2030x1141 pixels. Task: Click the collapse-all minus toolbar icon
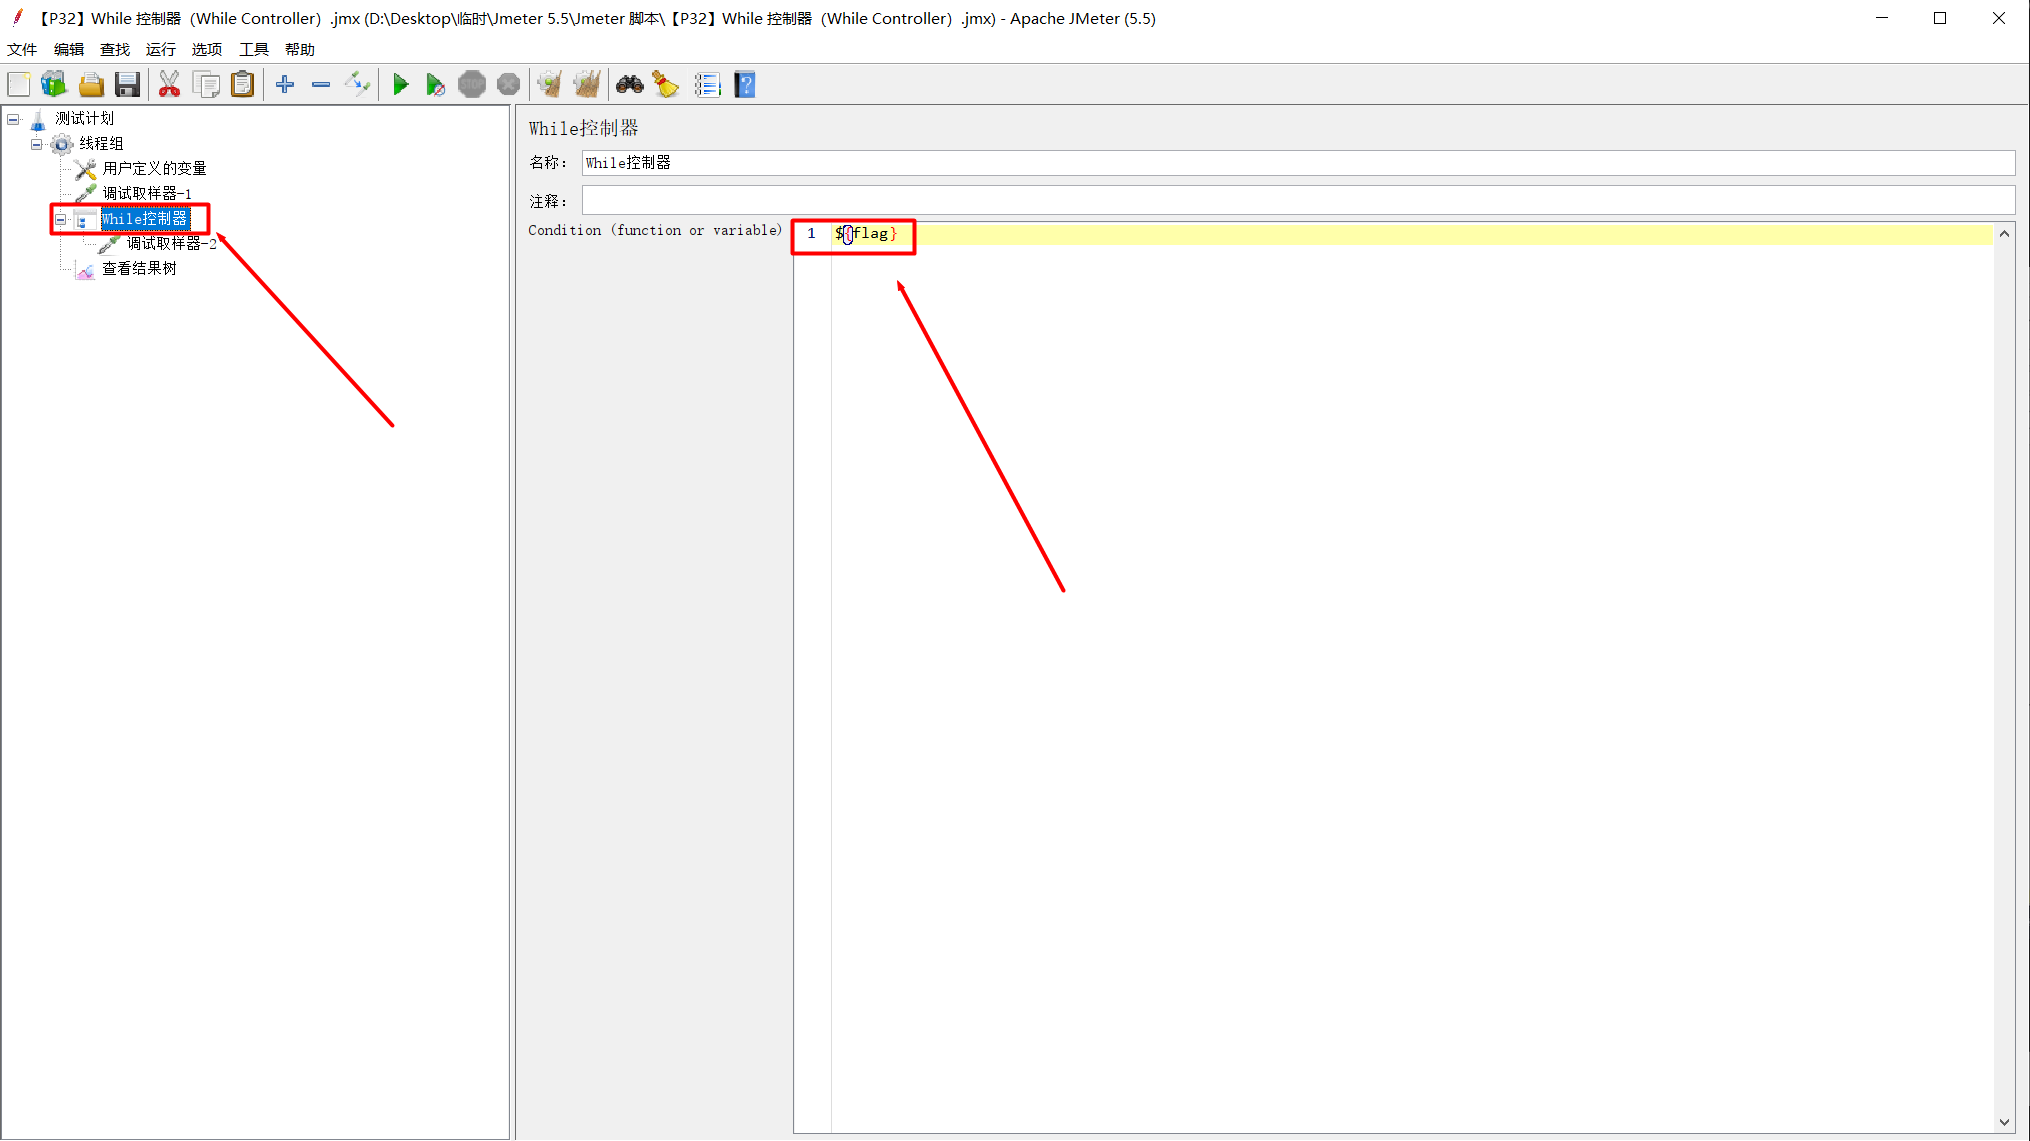(320, 84)
